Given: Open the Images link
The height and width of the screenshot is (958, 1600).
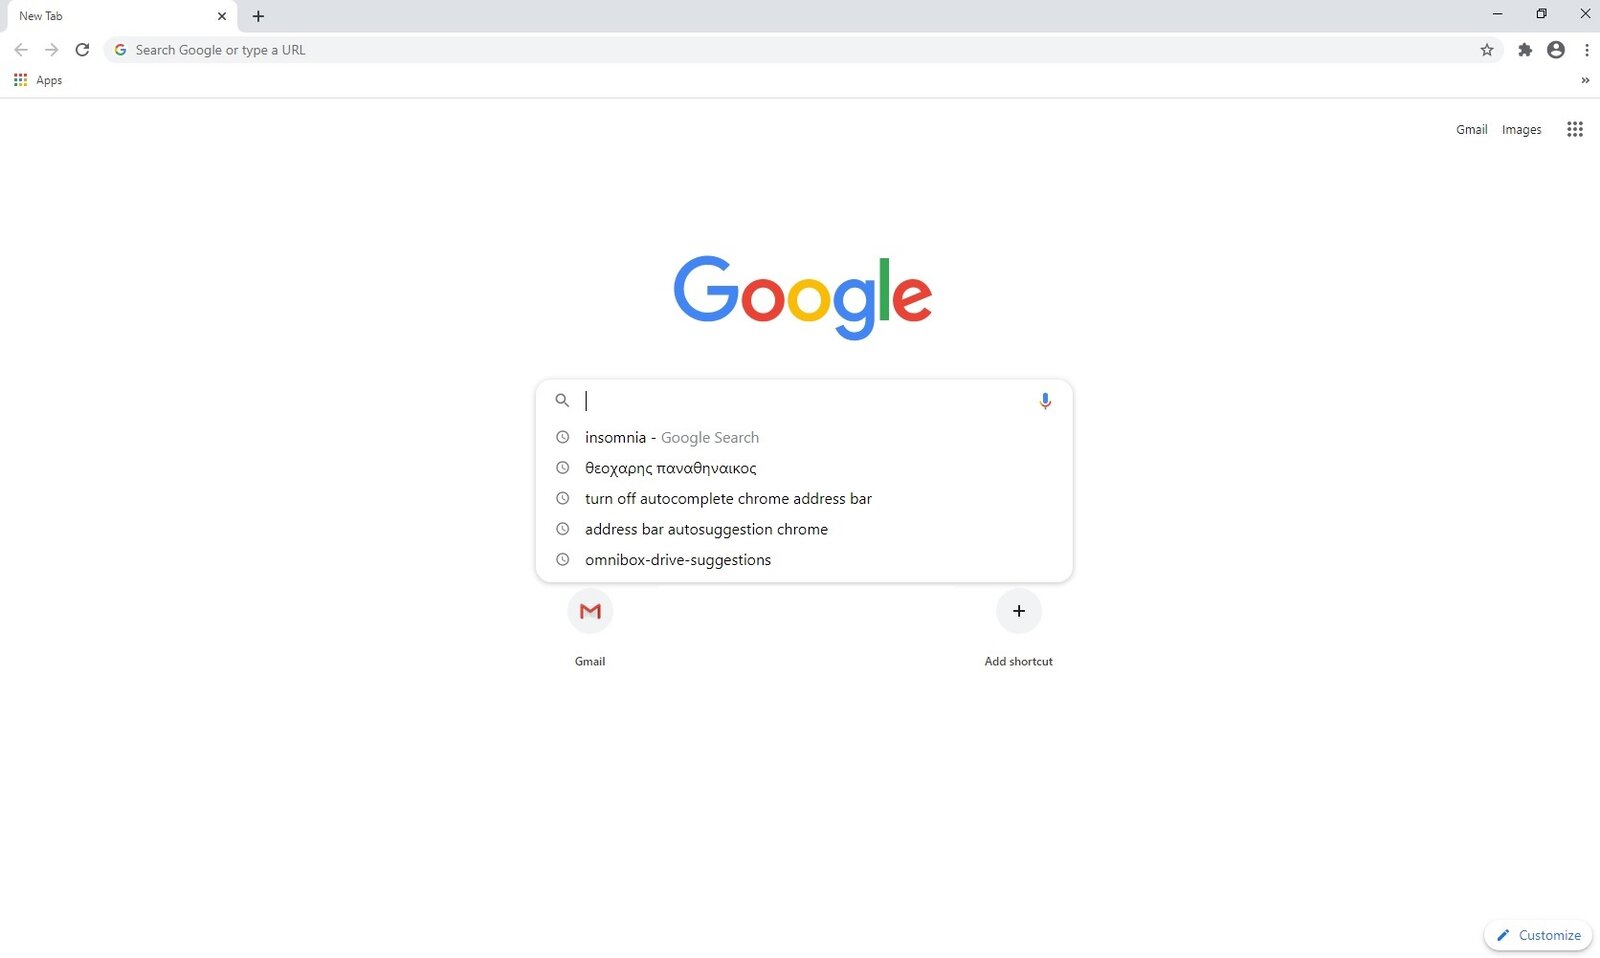Looking at the screenshot, I should pos(1521,130).
